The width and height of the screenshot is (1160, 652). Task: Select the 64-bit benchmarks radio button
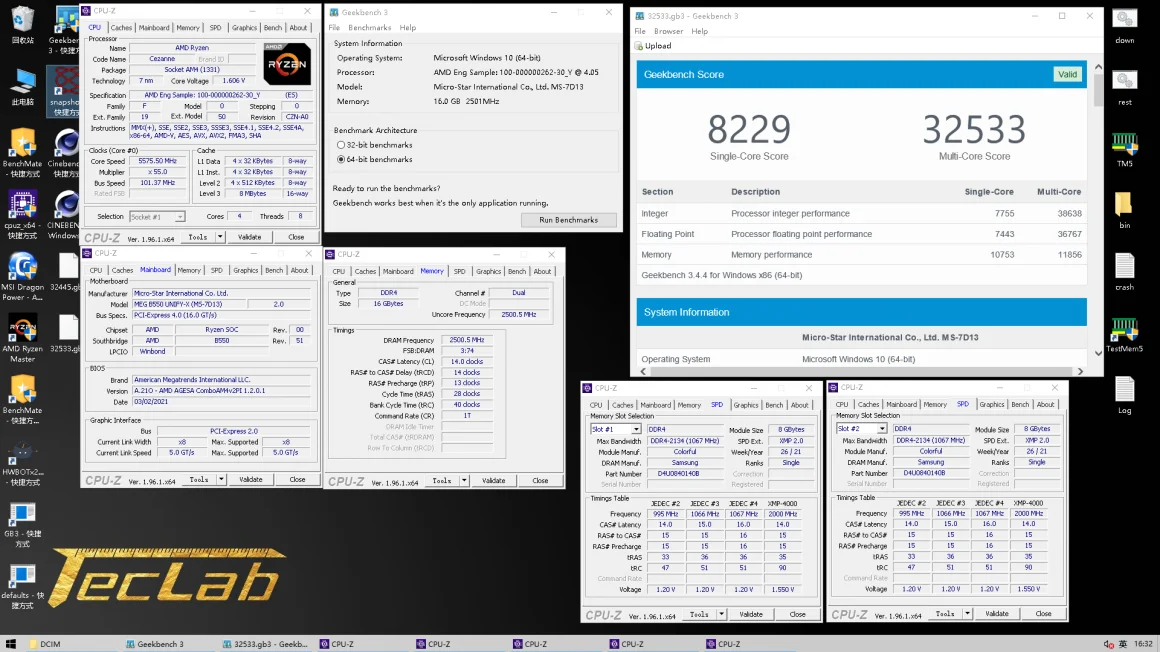pos(341,159)
